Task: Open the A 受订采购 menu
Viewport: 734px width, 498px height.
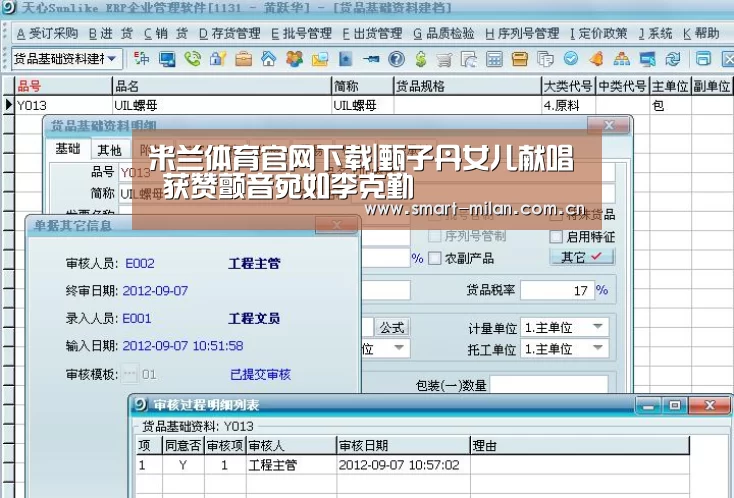Action: (47, 34)
